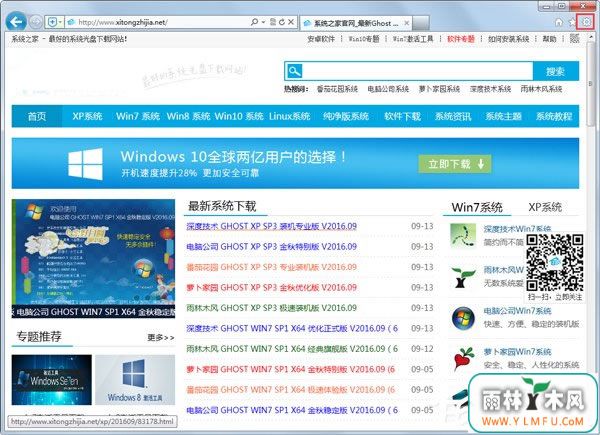This screenshot has height=435, width=600.
Task: Open 雨林木风 GHOST XP SP3 极速装机版 link
Action: [x=272, y=308]
